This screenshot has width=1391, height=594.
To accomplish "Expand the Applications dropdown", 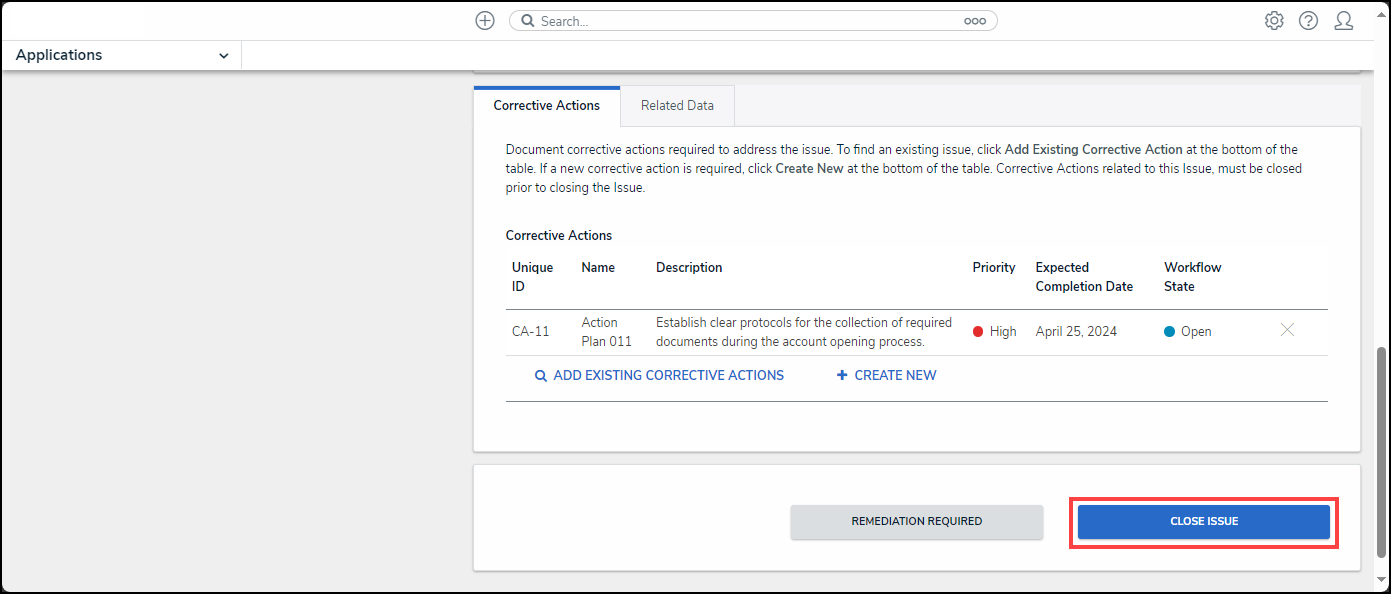I will pos(222,56).
